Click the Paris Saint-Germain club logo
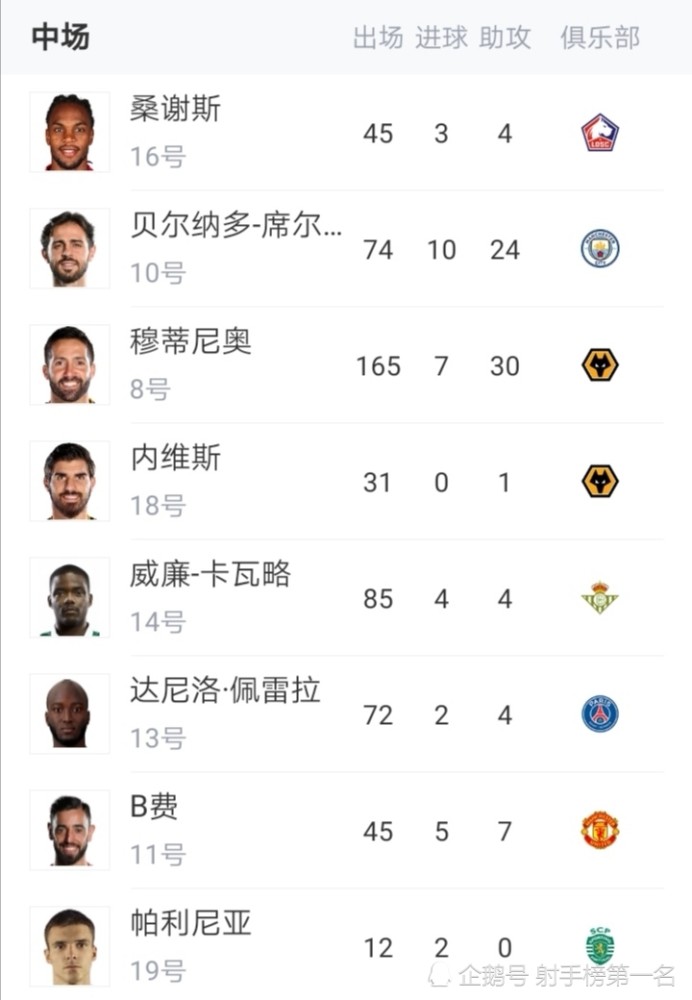692x1000 pixels. pos(600,714)
